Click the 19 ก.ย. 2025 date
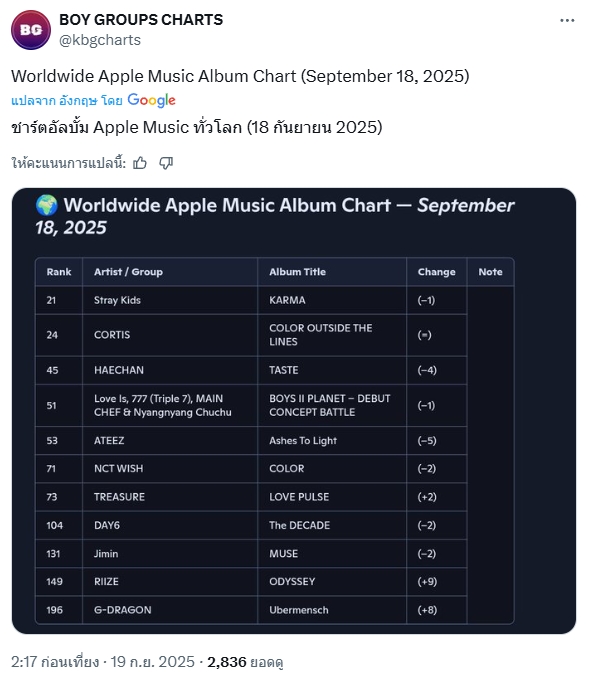The width and height of the screenshot is (589, 678). click(x=153, y=662)
